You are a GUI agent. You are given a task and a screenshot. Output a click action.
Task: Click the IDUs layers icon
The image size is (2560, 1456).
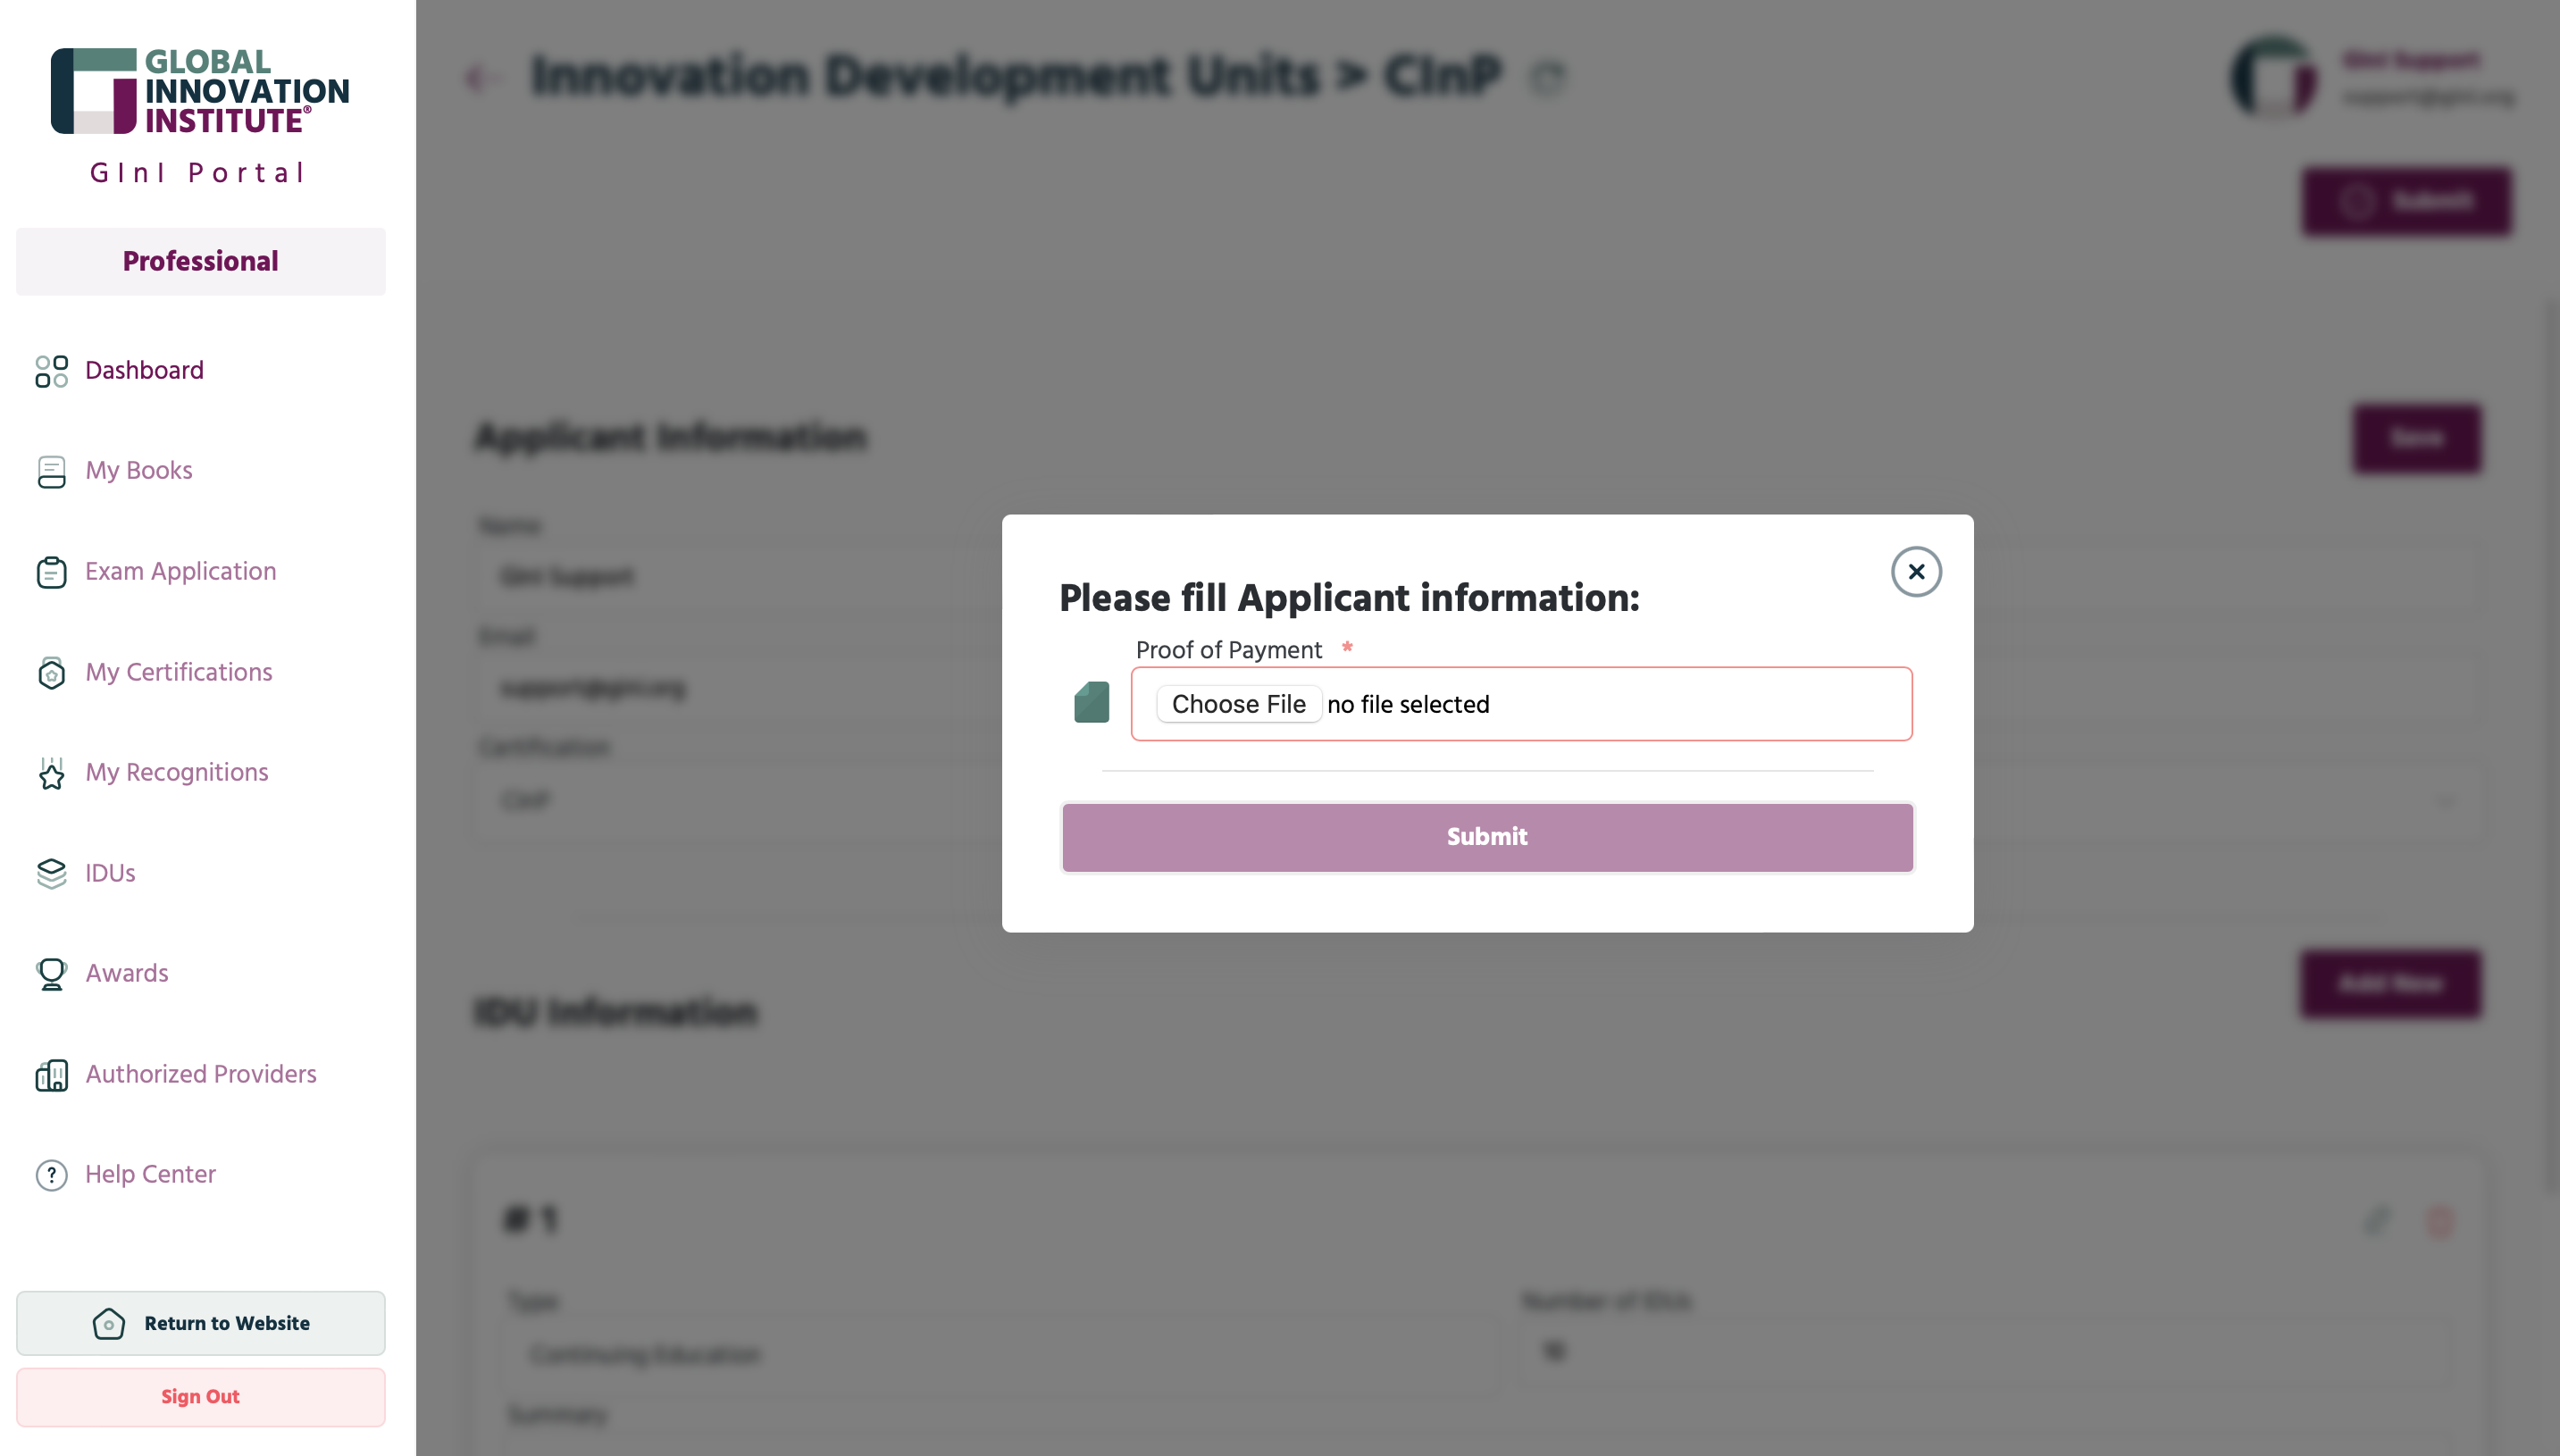[51, 873]
